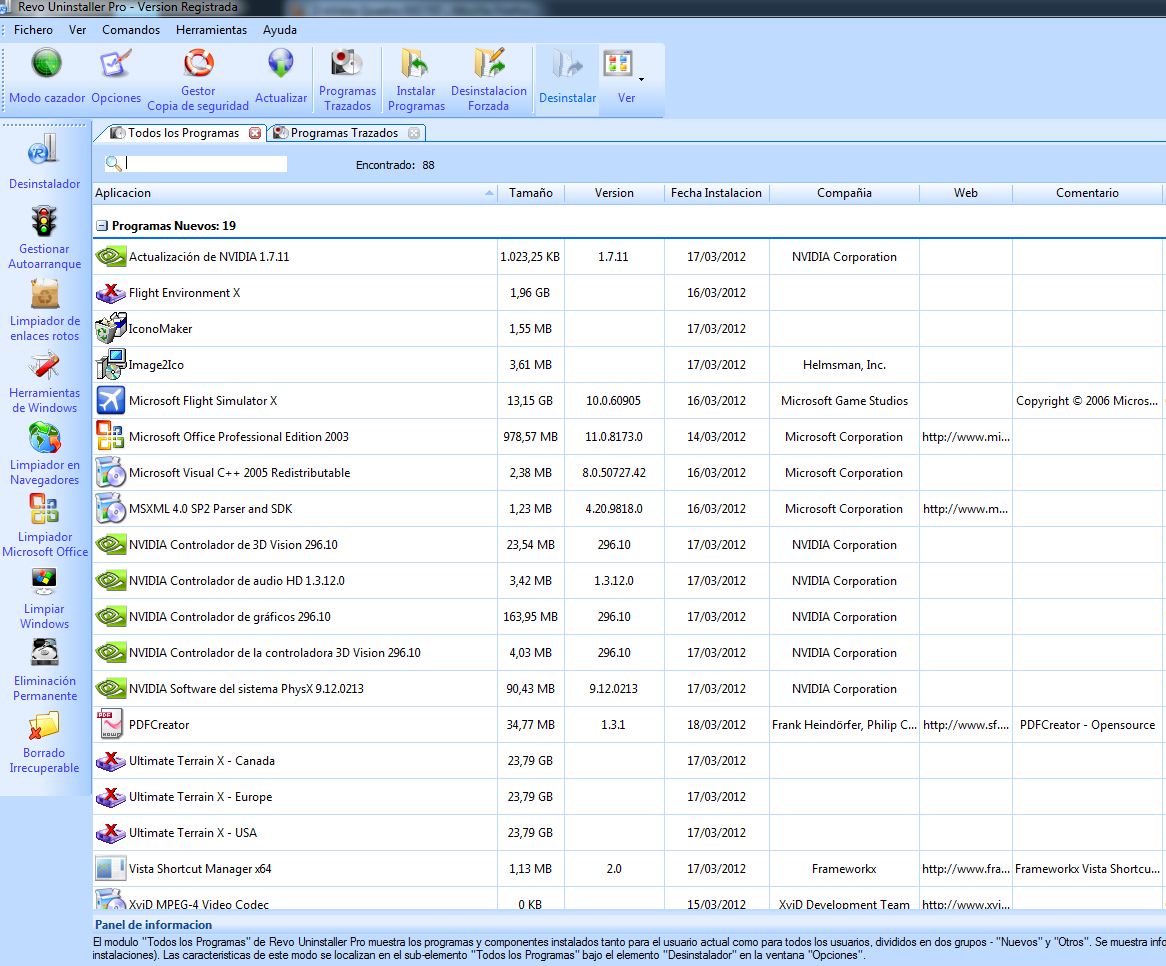The width and height of the screenshot is (1166, 966).
Task: Click the Desinstalar toolbar button
Action: [x=567, y=78]
